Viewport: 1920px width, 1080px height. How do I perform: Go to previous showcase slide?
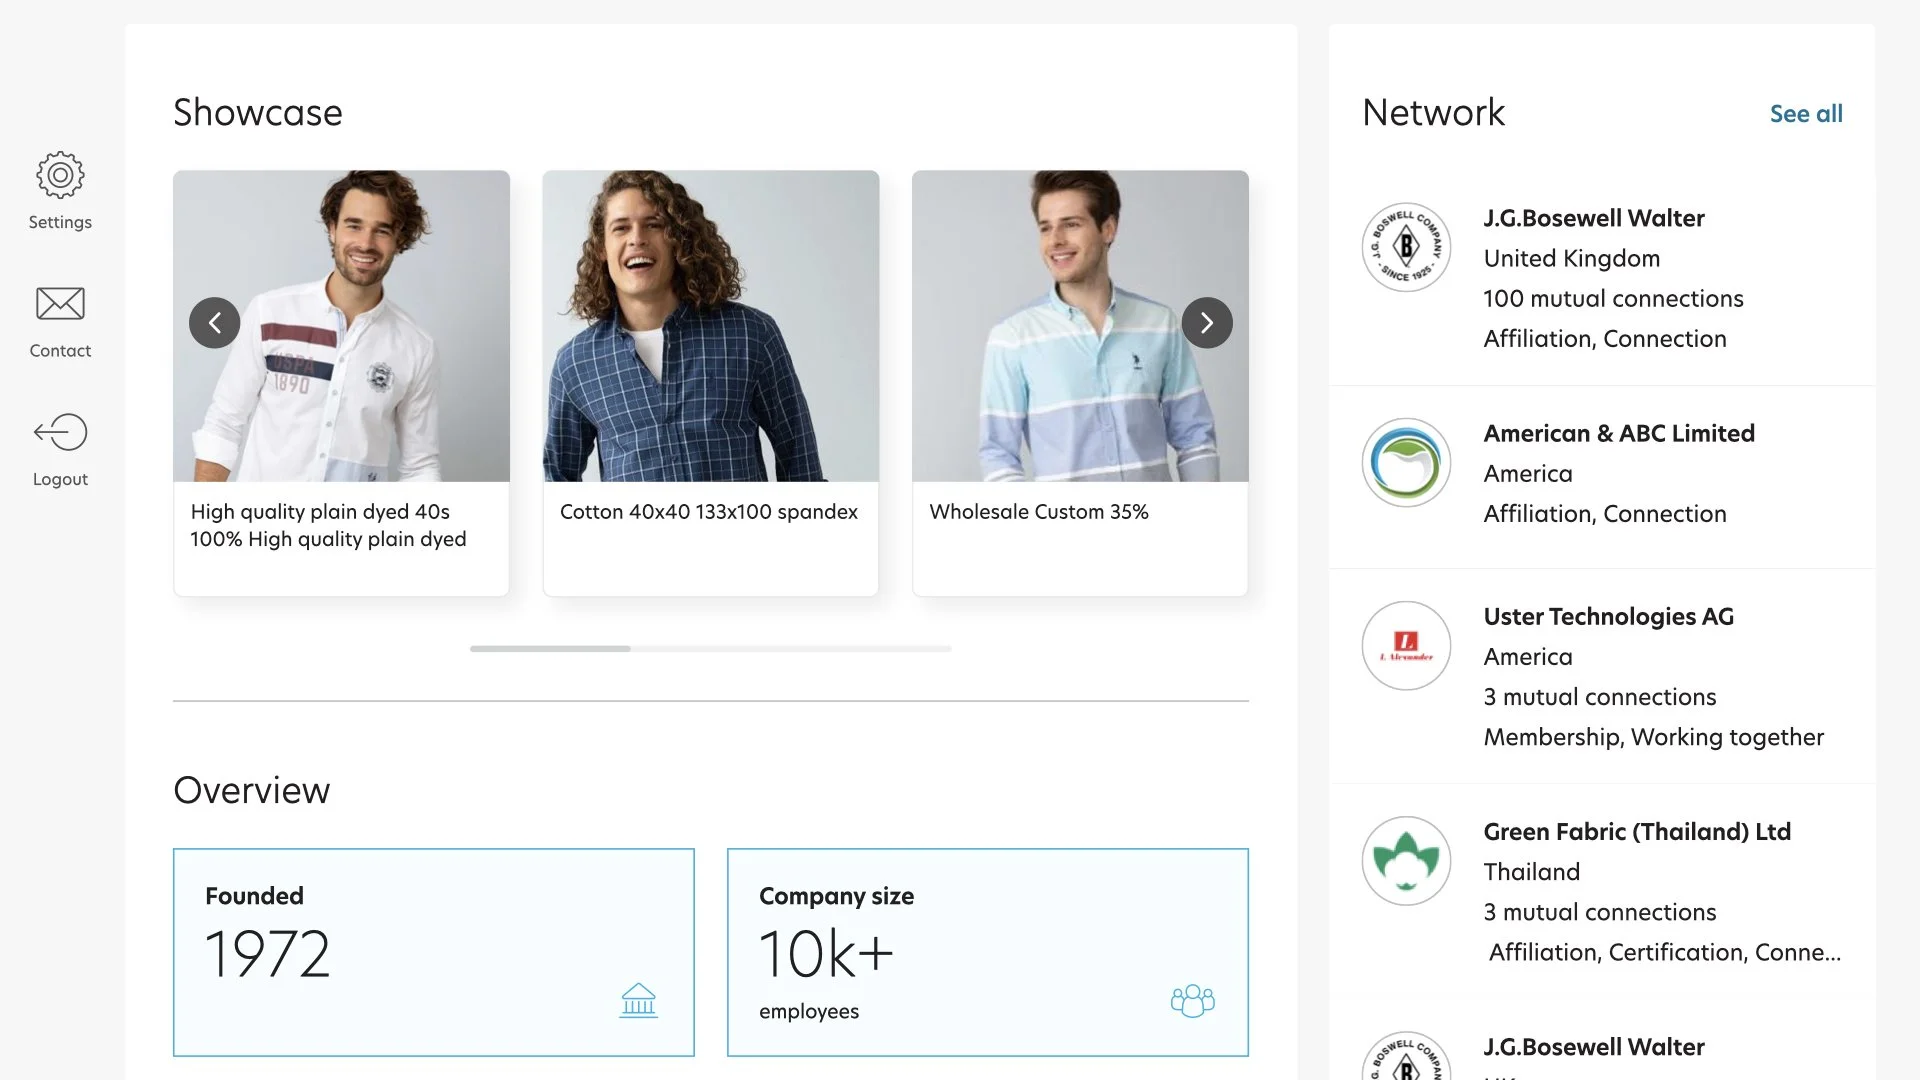(x=214, y=323)
